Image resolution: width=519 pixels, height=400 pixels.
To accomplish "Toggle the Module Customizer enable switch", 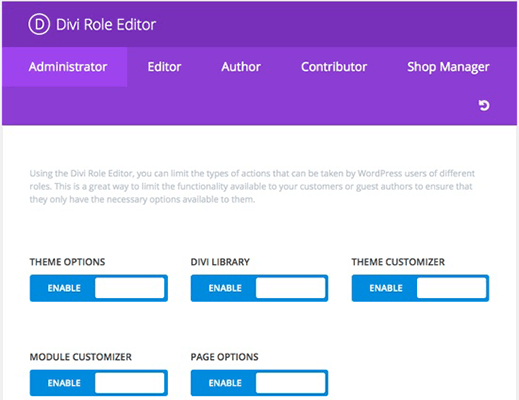I will pyautogui.click(x=99, y=383).
